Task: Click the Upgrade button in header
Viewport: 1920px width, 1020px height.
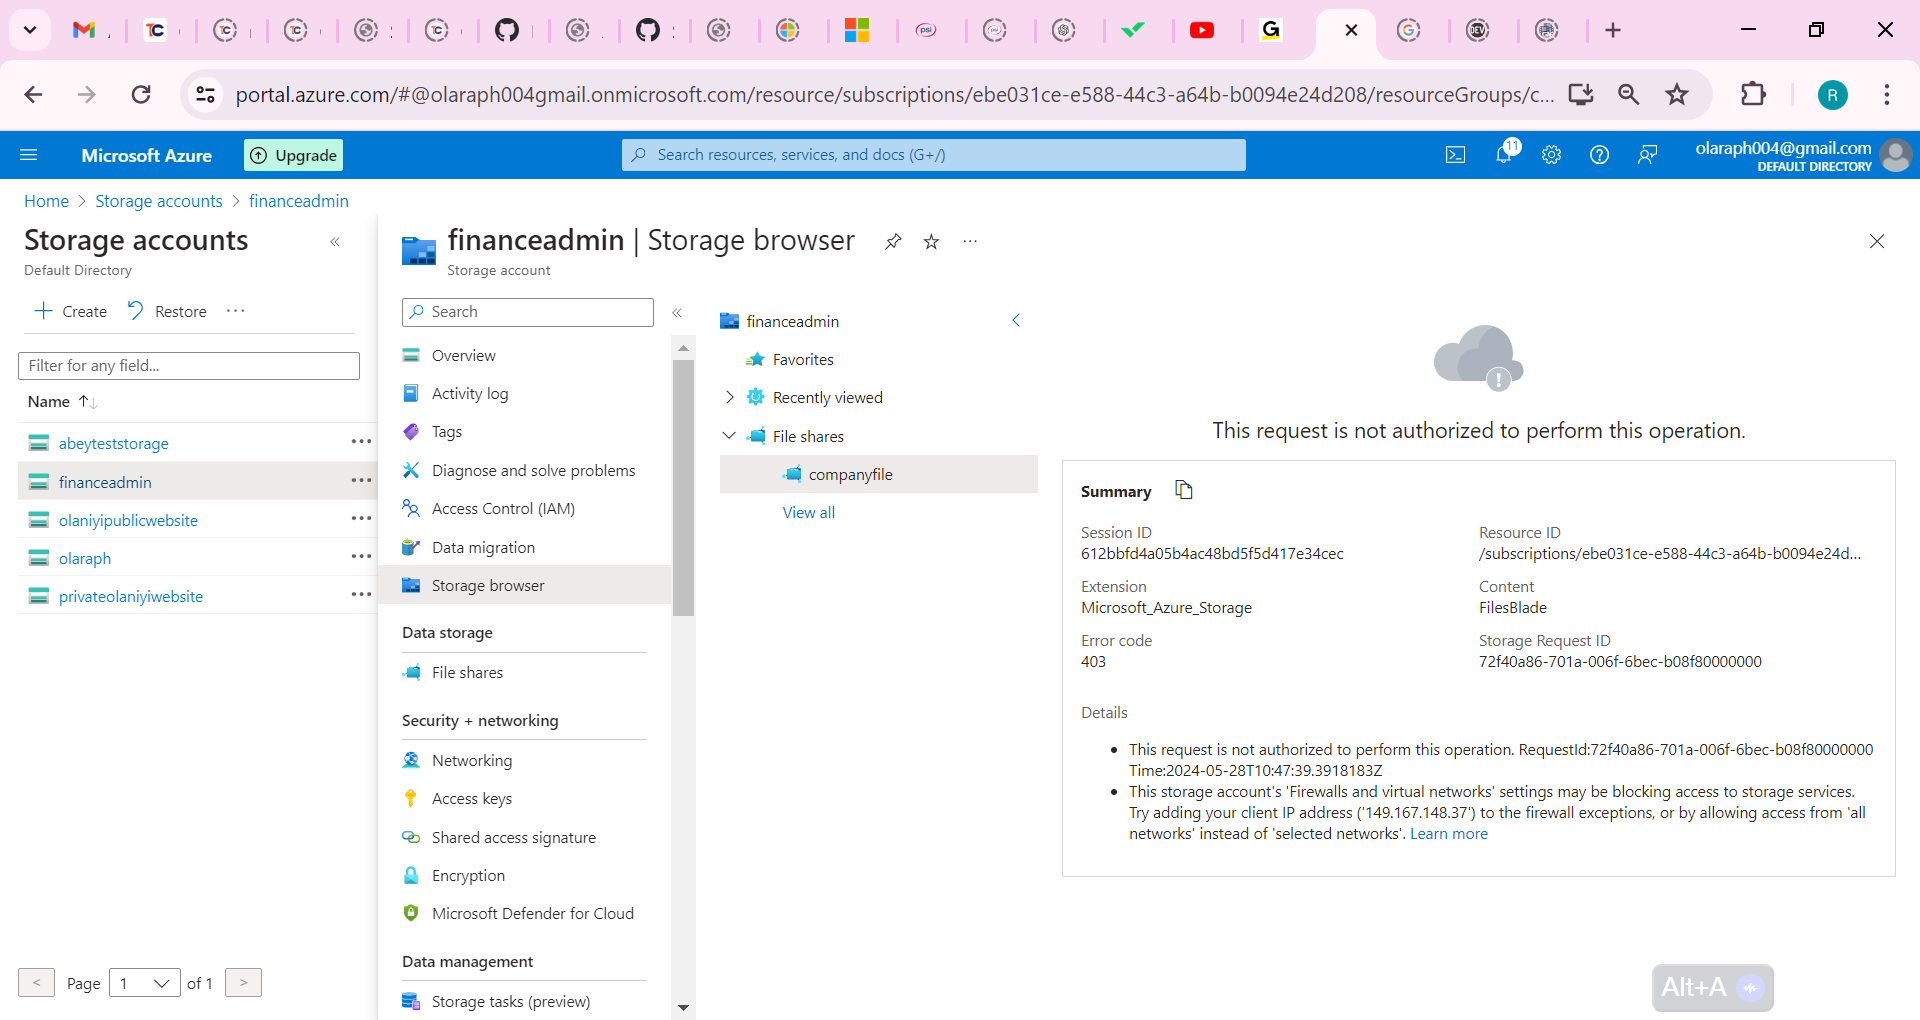Action: [293, 155]
